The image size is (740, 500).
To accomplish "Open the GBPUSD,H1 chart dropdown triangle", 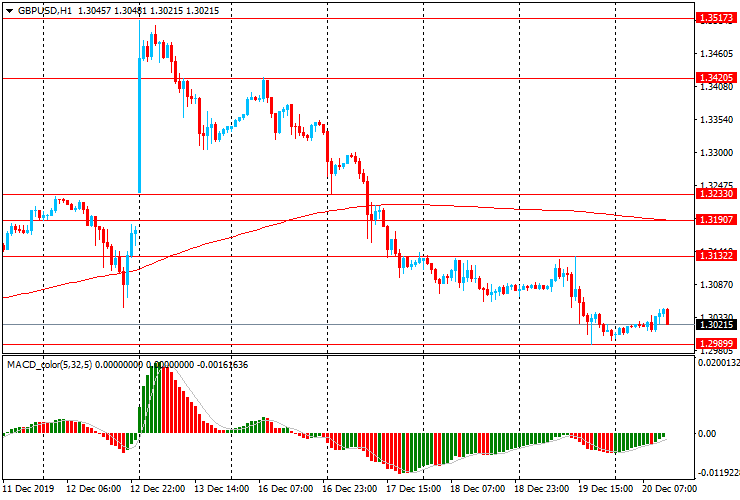I will 9,11.
